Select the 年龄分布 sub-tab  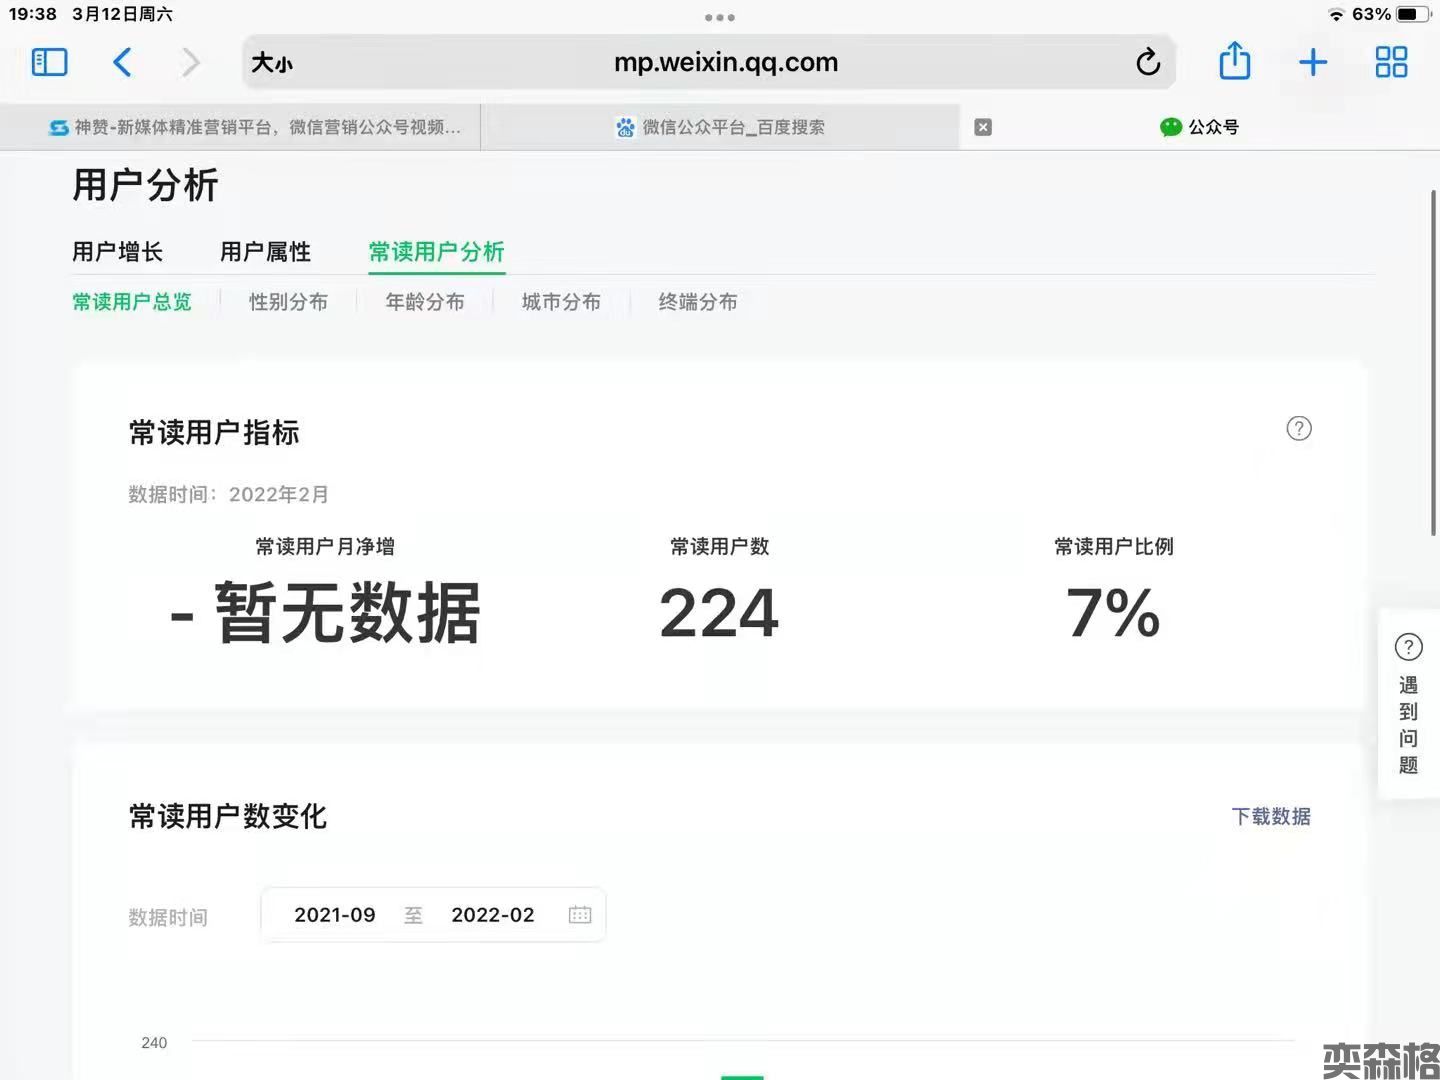(425, 302)
